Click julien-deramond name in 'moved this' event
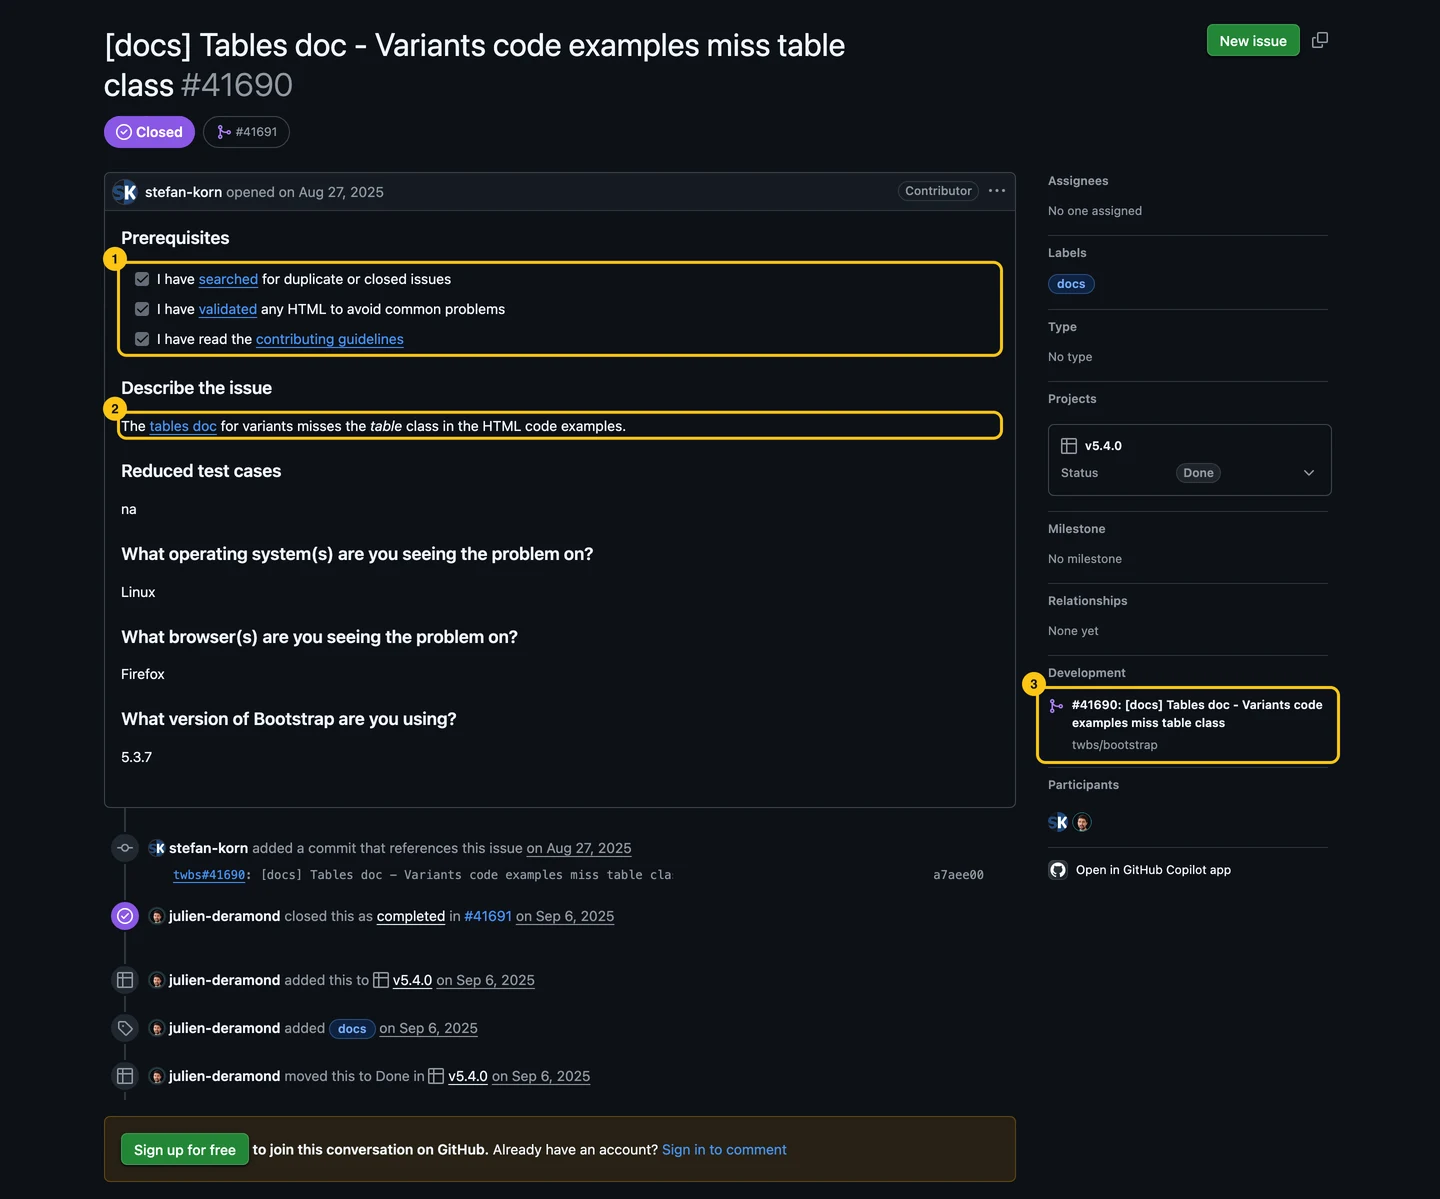The width and height of the screenshot is (1440, 1199). [x=224, y=1076]
